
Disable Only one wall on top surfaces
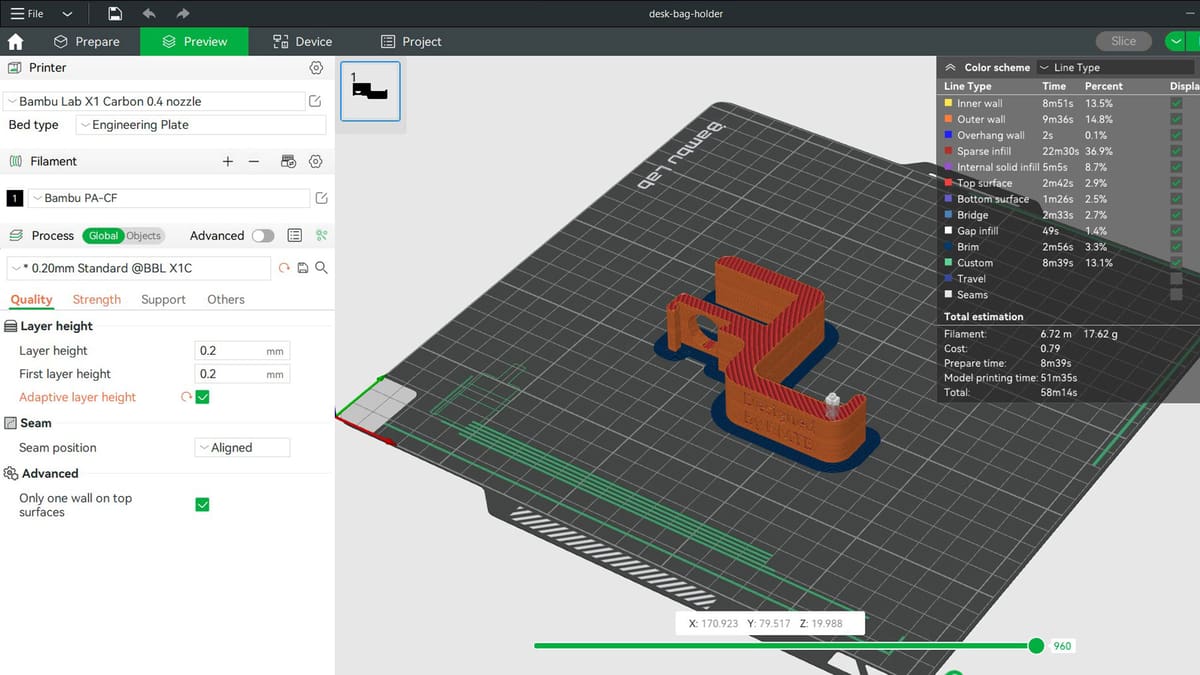click(x=202, y=505)
